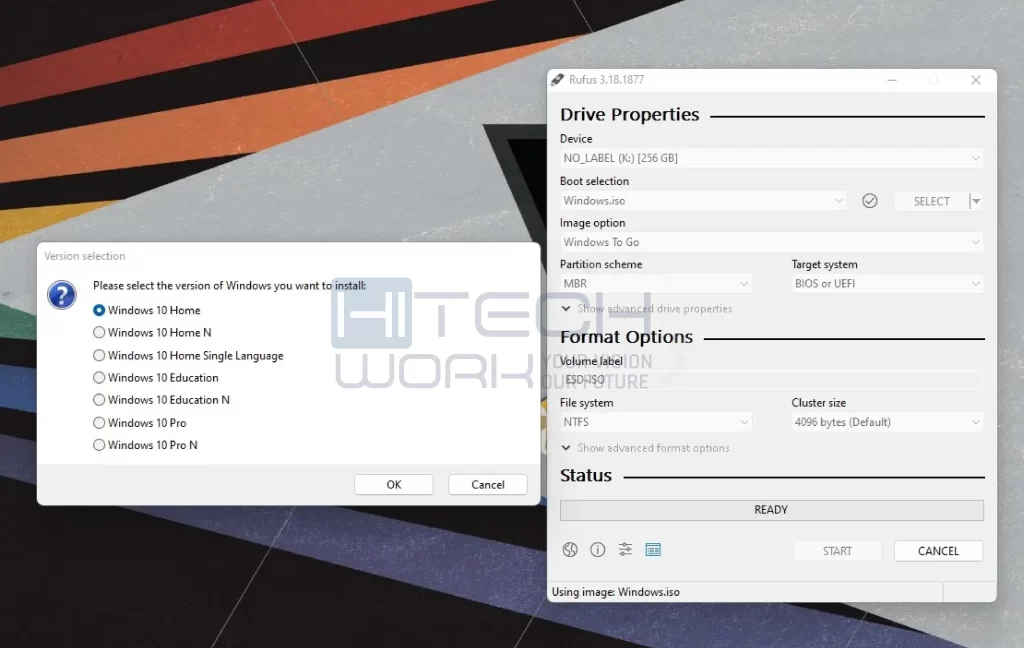Click OK in Version selection dialog
This screenshot has height=648, width=1024.
pyautogui.click(x=394, y=485)
